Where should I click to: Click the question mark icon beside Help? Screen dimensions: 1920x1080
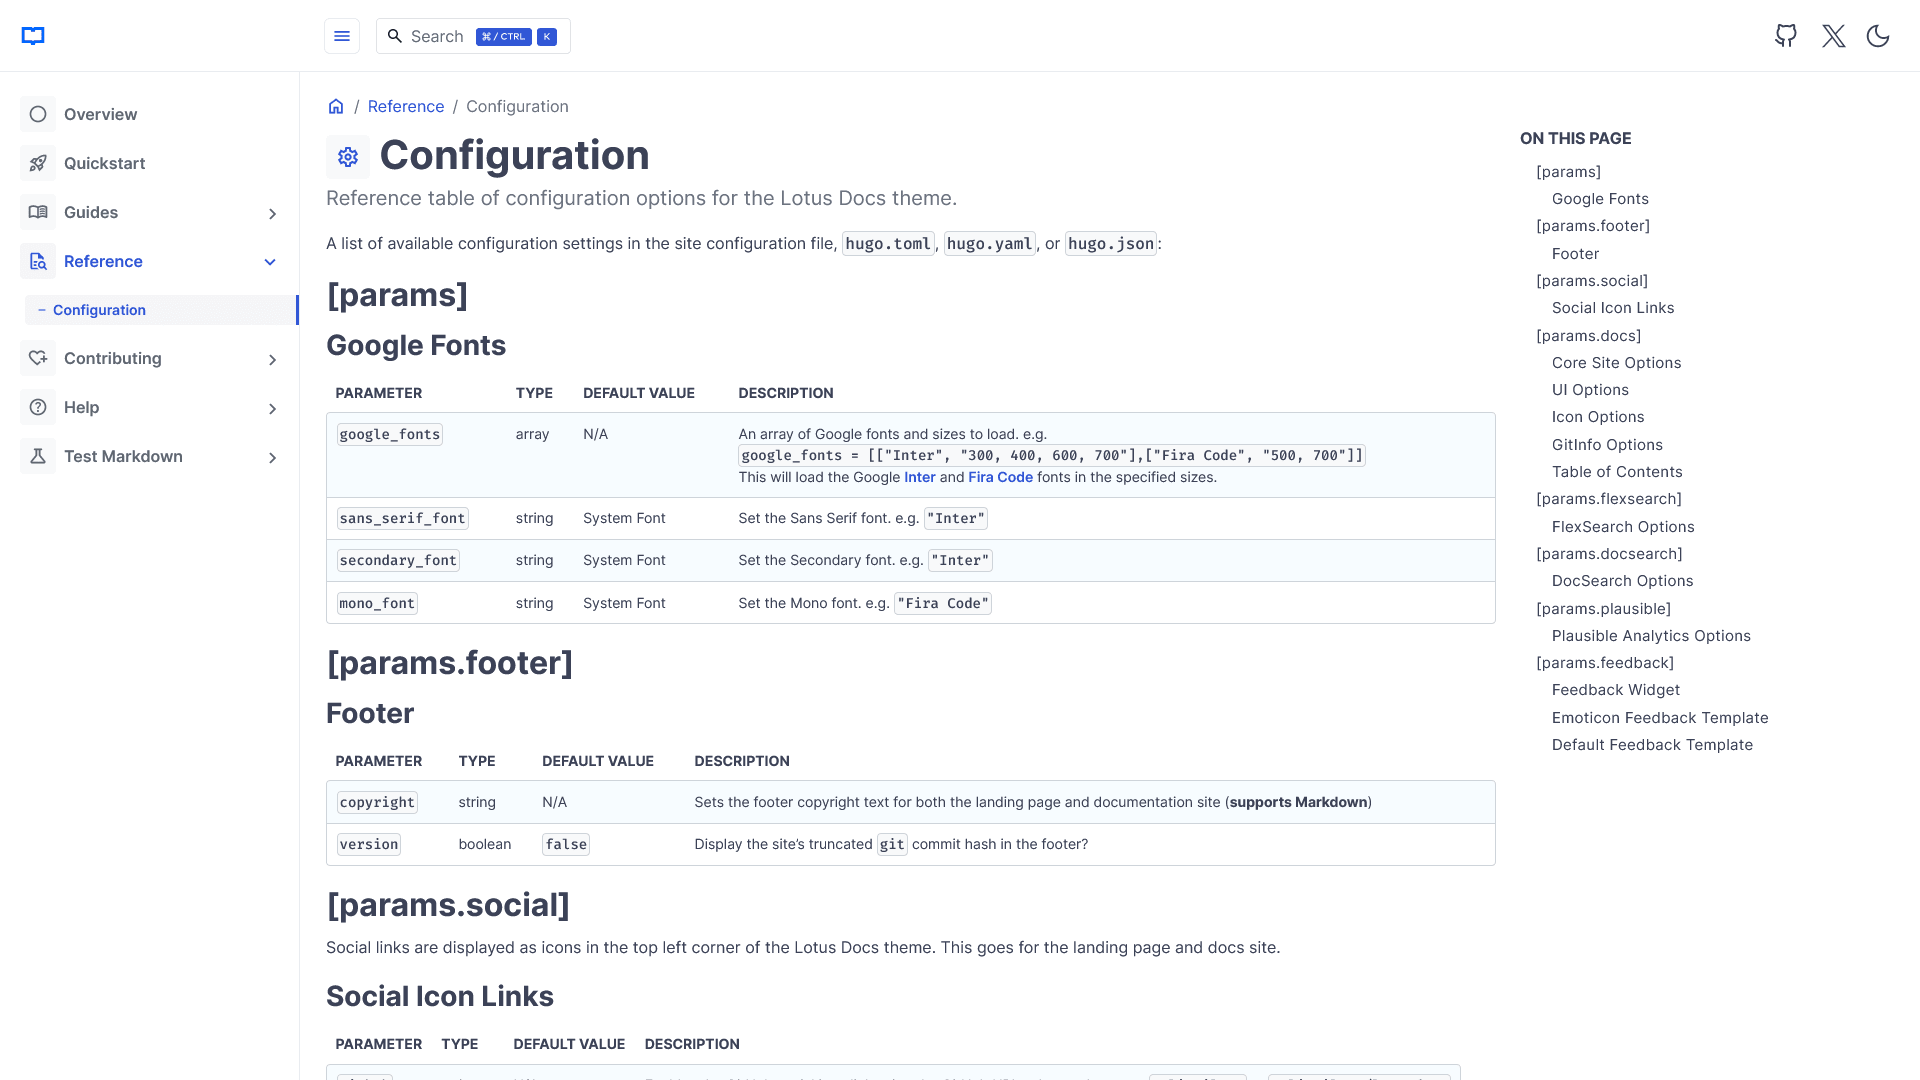pos(38,407)
